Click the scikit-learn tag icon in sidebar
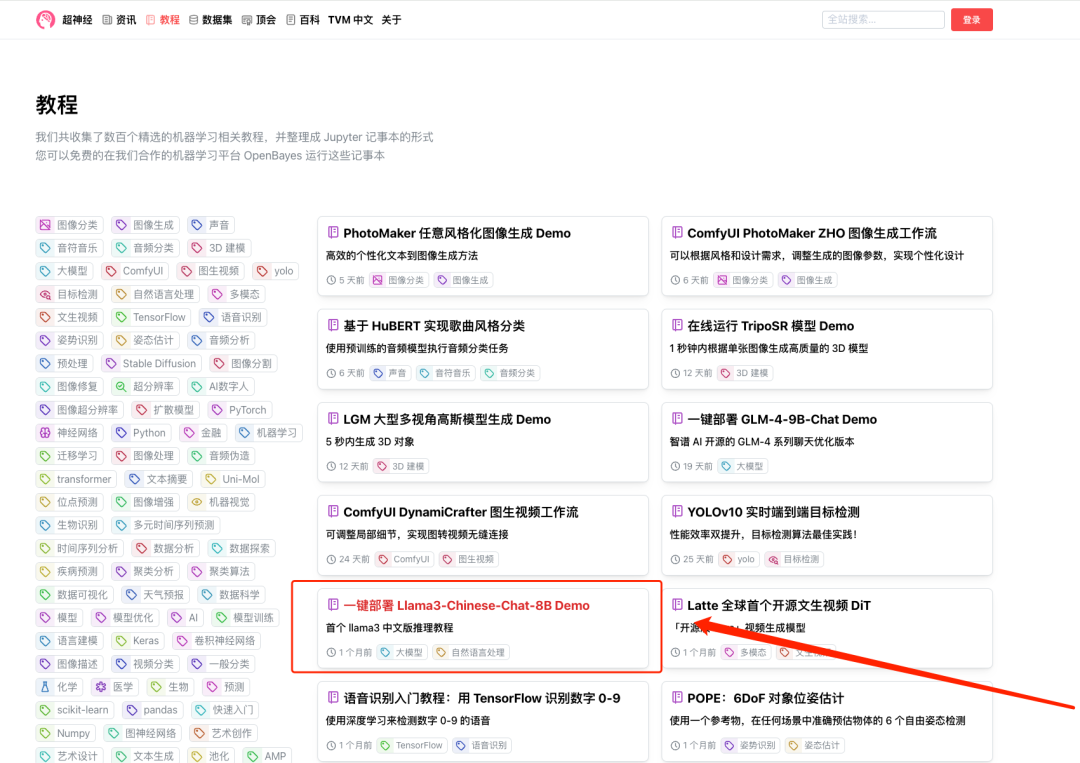Screen dimensions: 1080x763 [x=45, y=710]
